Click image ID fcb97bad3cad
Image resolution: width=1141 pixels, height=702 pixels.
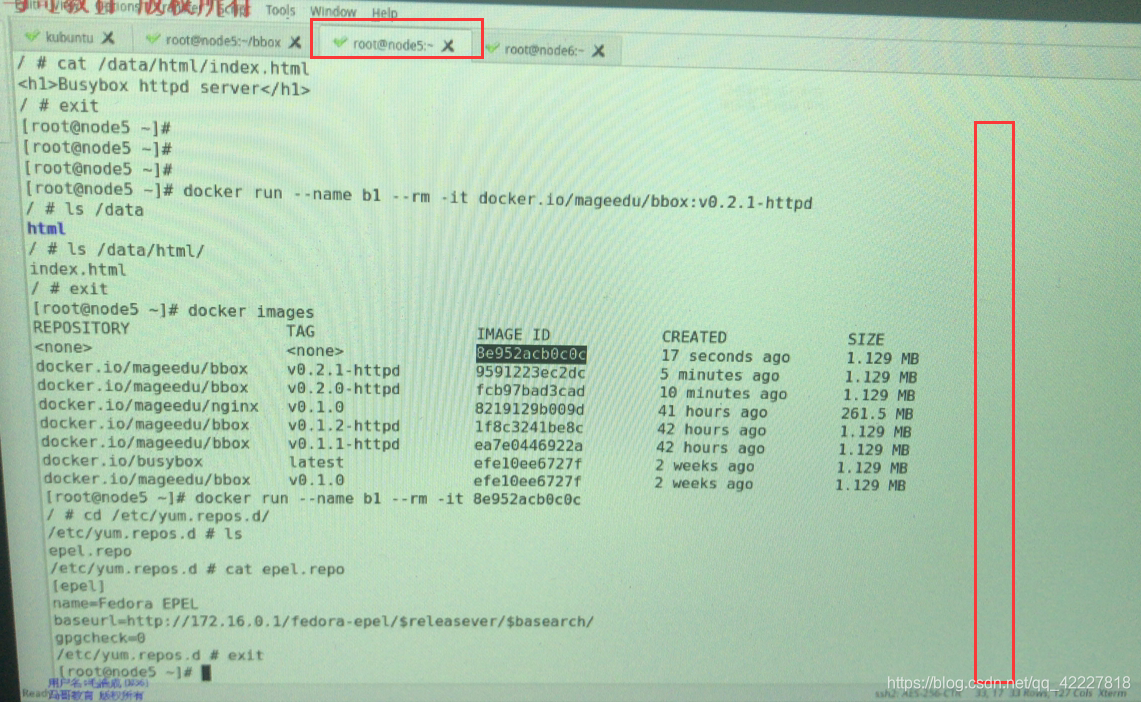(x=530, y=391)
